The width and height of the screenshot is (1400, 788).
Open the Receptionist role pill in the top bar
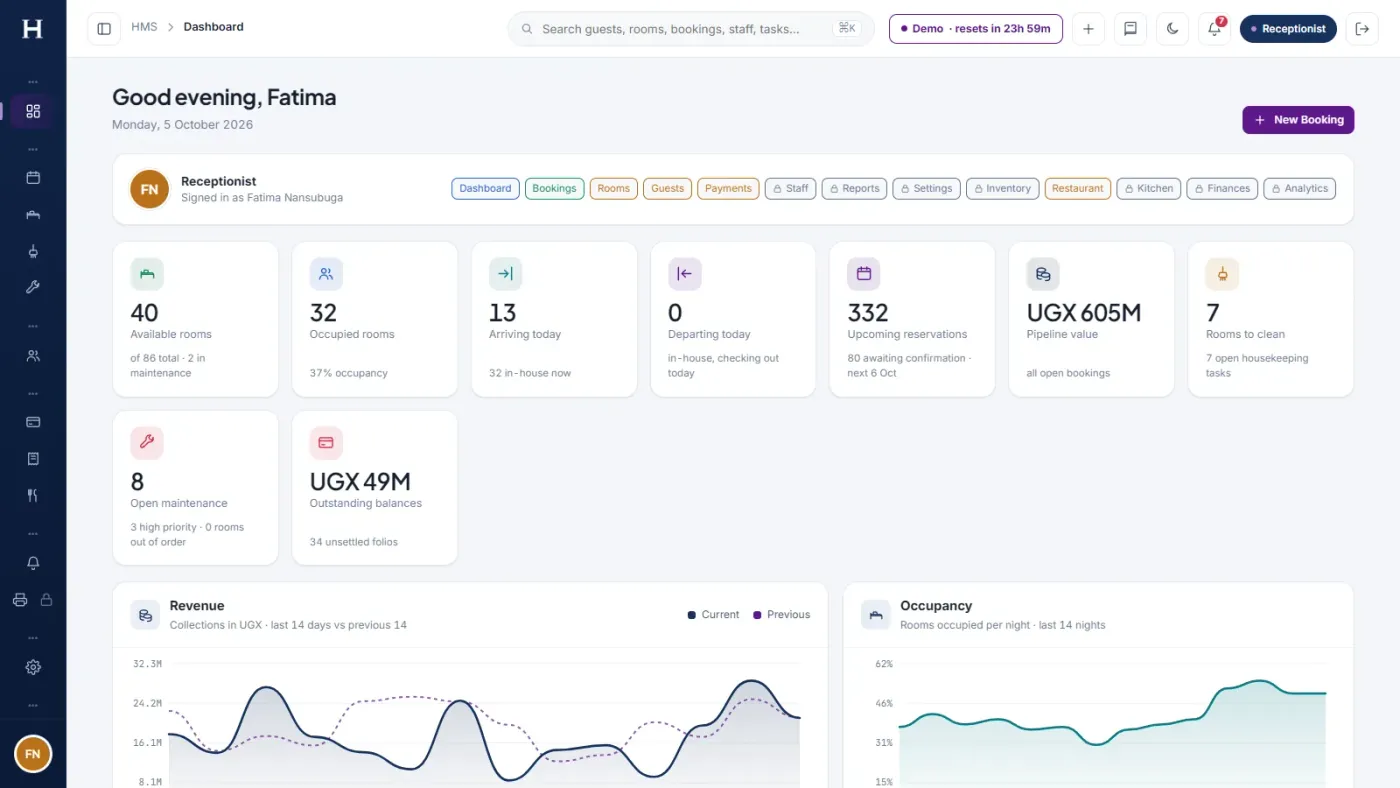point(1288,29)
